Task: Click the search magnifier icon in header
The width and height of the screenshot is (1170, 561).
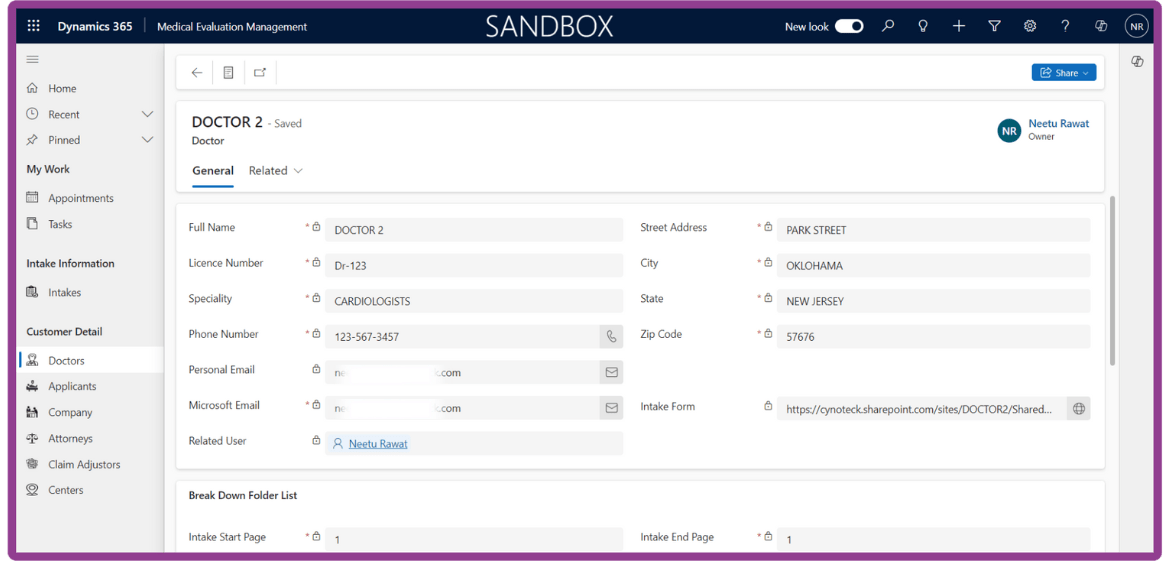Action: tap(887, 26)
